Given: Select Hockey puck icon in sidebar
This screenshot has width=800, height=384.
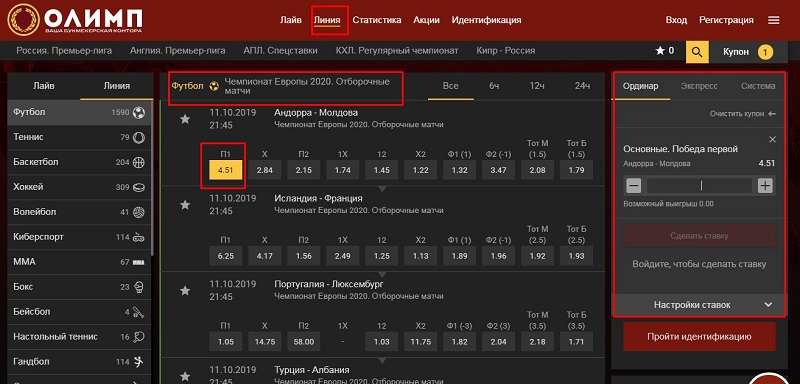Looking at the screenshot, I should [x=138, y=188].
